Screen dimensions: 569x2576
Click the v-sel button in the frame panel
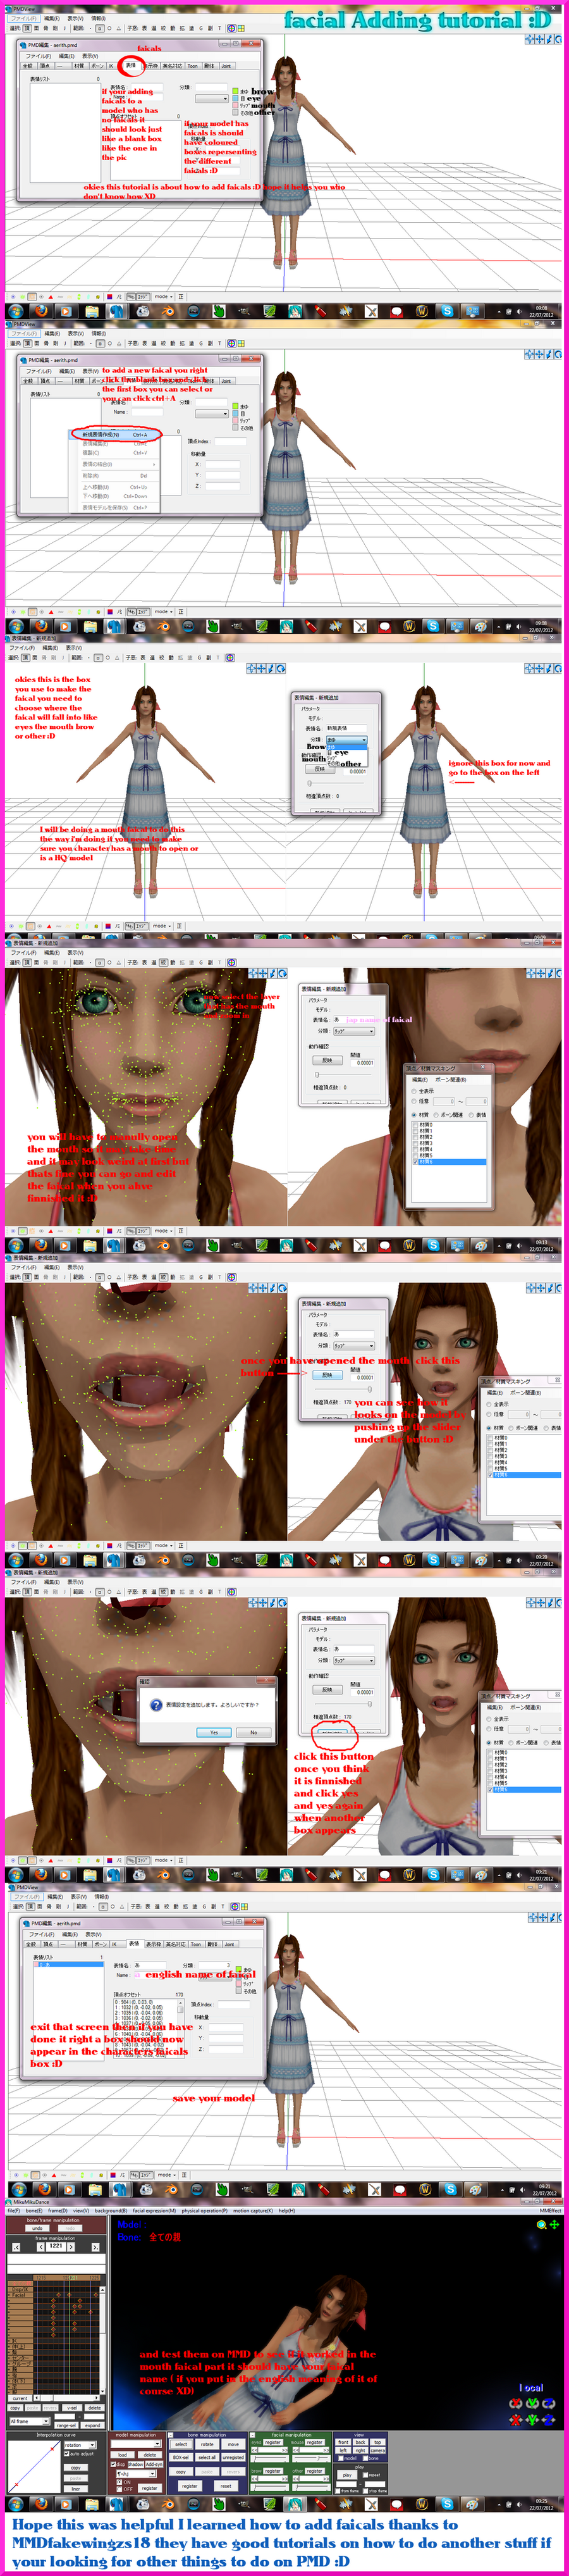coord(71,2407)
